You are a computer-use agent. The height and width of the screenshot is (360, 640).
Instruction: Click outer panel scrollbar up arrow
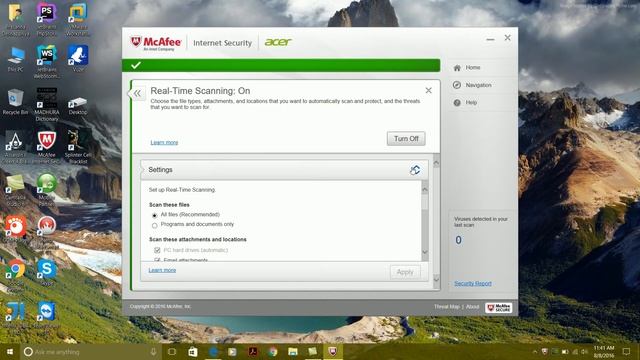tap(436, 163)
